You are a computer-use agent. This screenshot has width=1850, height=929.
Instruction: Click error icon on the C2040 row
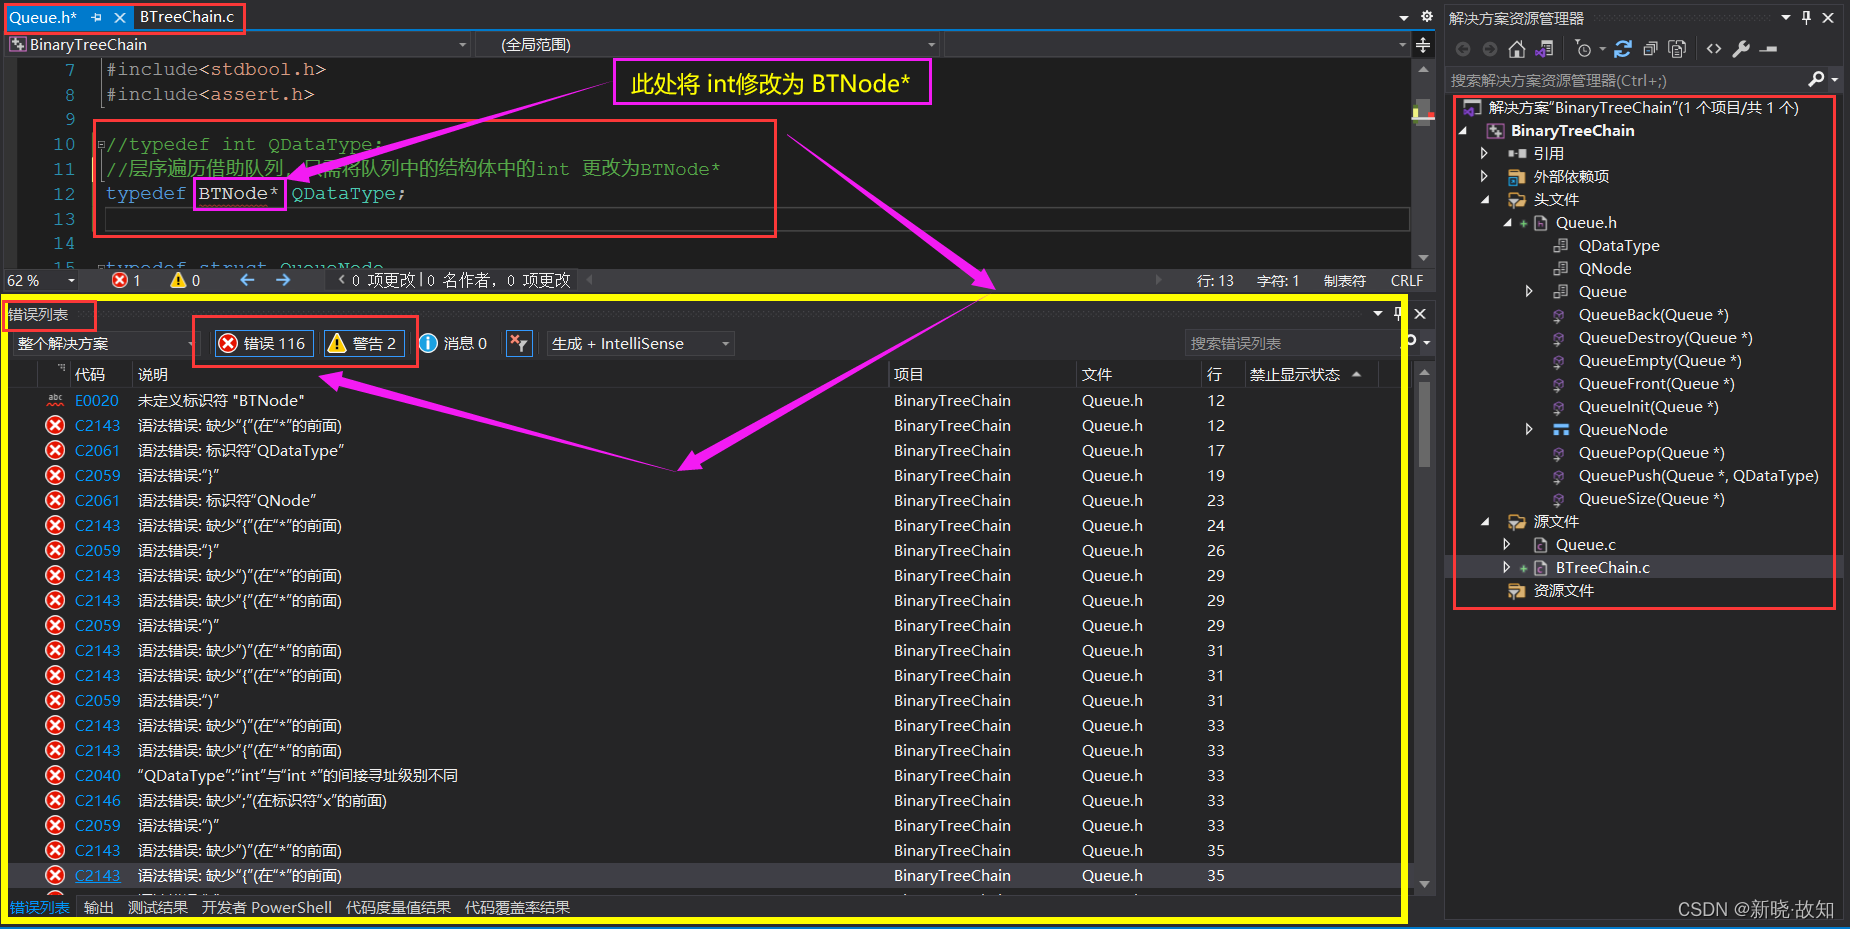click(55, 775)
